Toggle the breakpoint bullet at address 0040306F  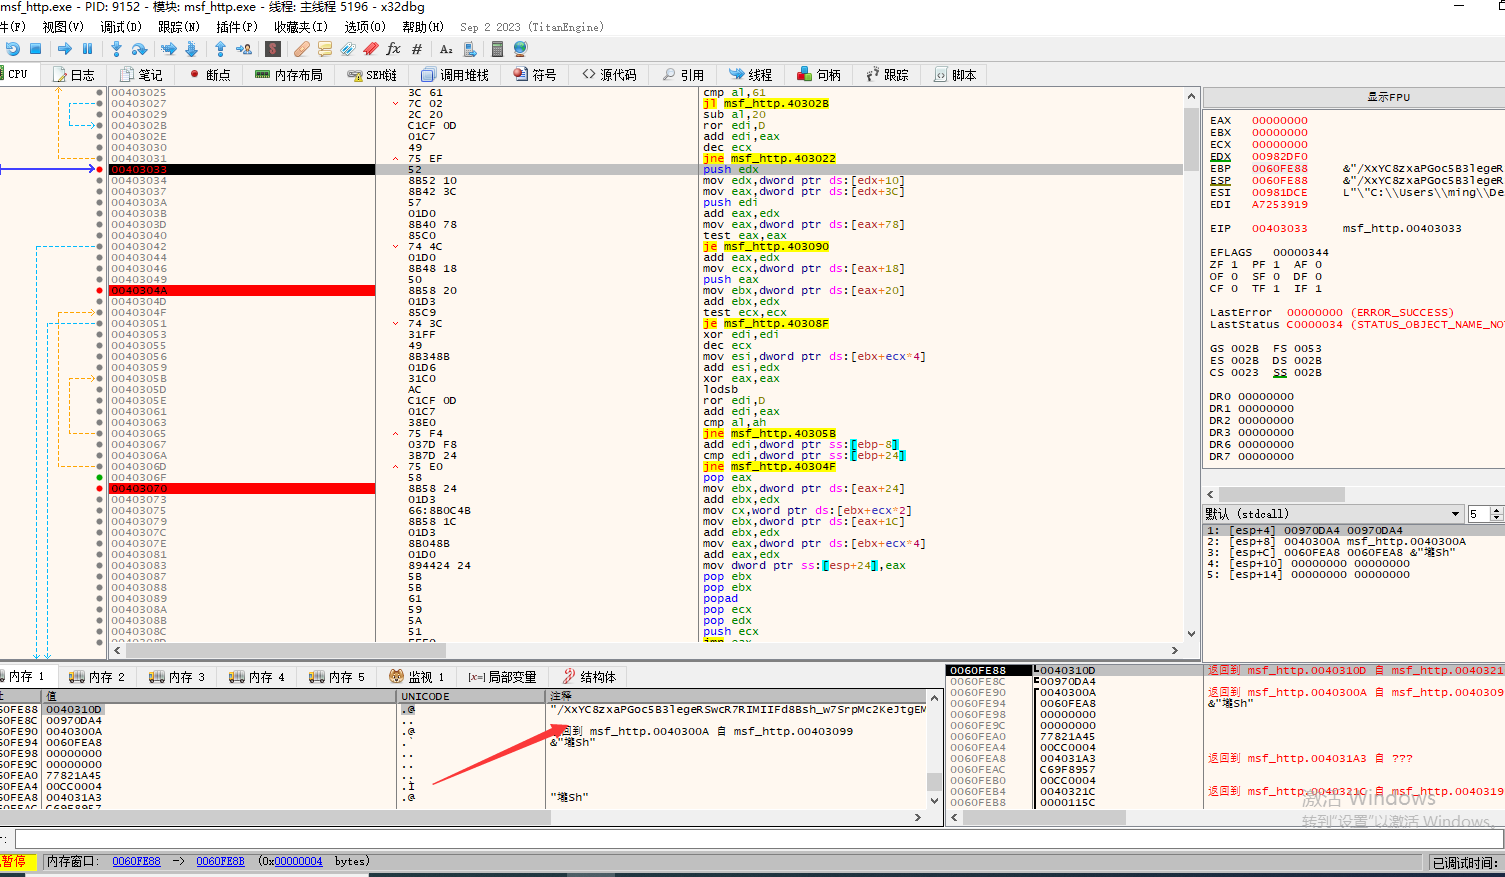(x=99, y=478)
